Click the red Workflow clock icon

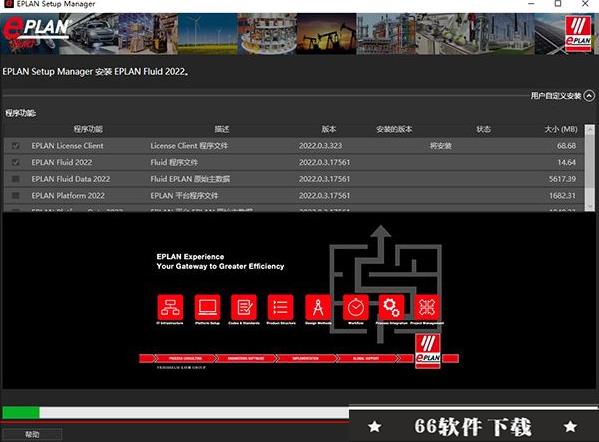click(x=355, y=307)
